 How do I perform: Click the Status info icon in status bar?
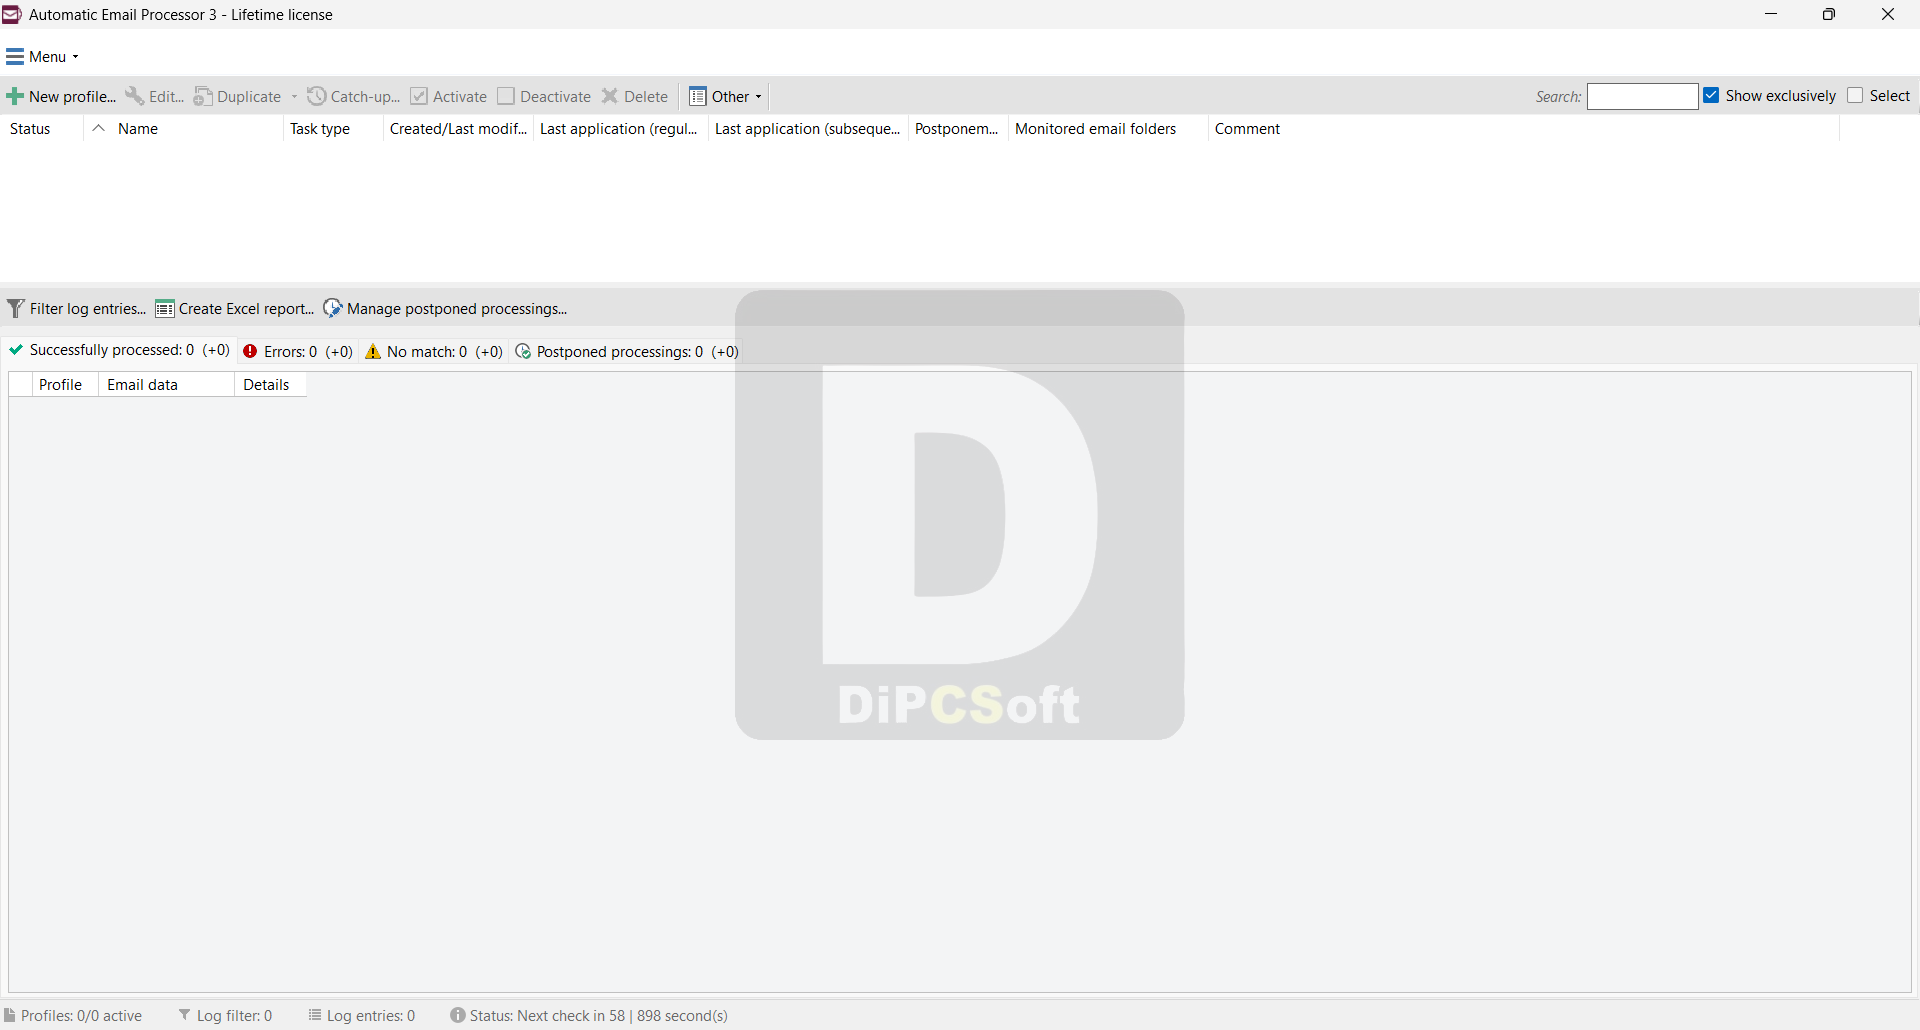click(458, 1015)
